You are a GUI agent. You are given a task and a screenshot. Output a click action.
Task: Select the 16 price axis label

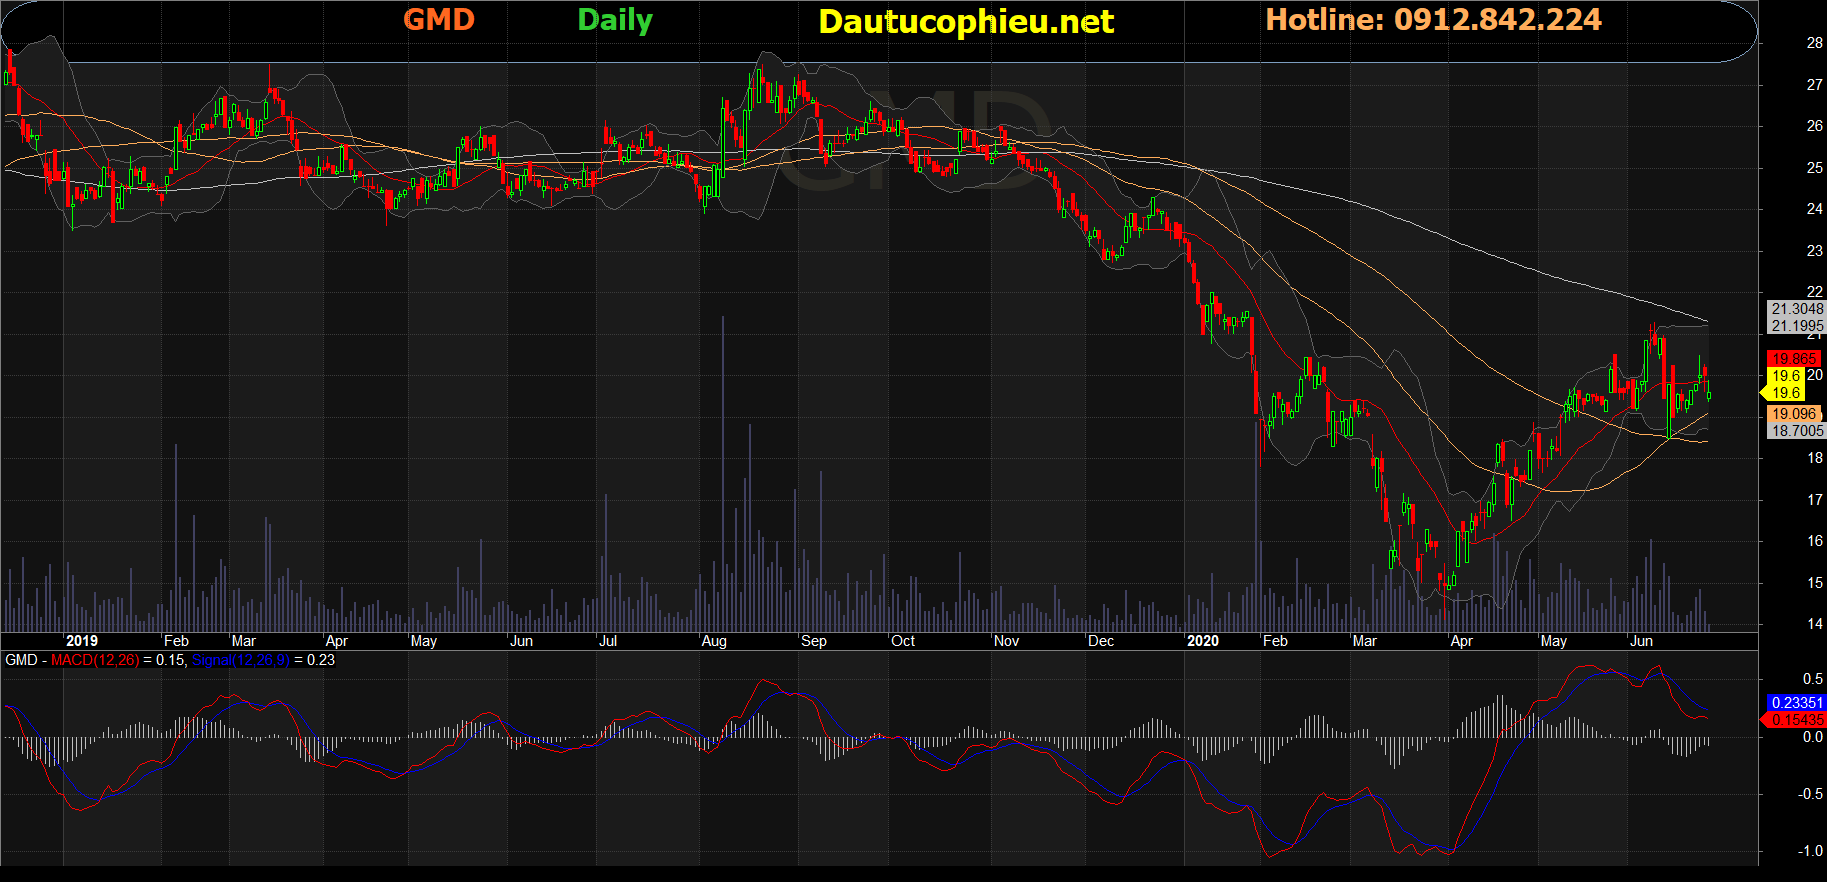pos(1814,541)
